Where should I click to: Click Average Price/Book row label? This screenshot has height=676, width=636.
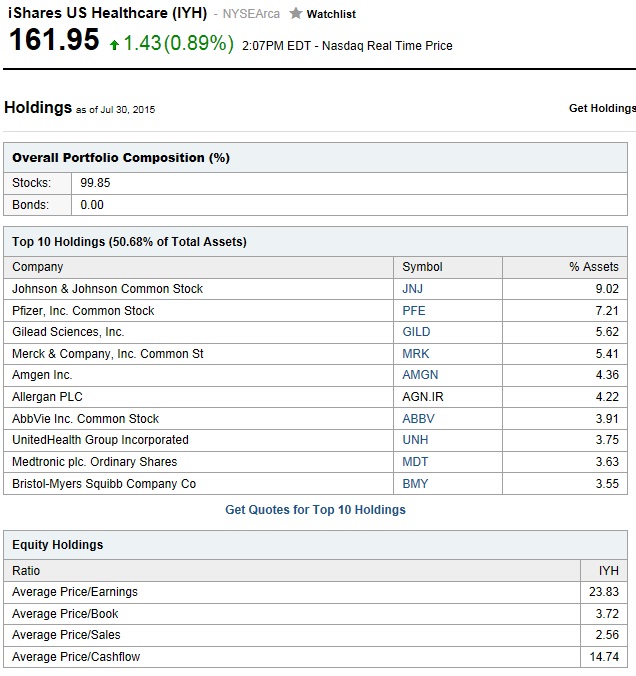point(65,614)
